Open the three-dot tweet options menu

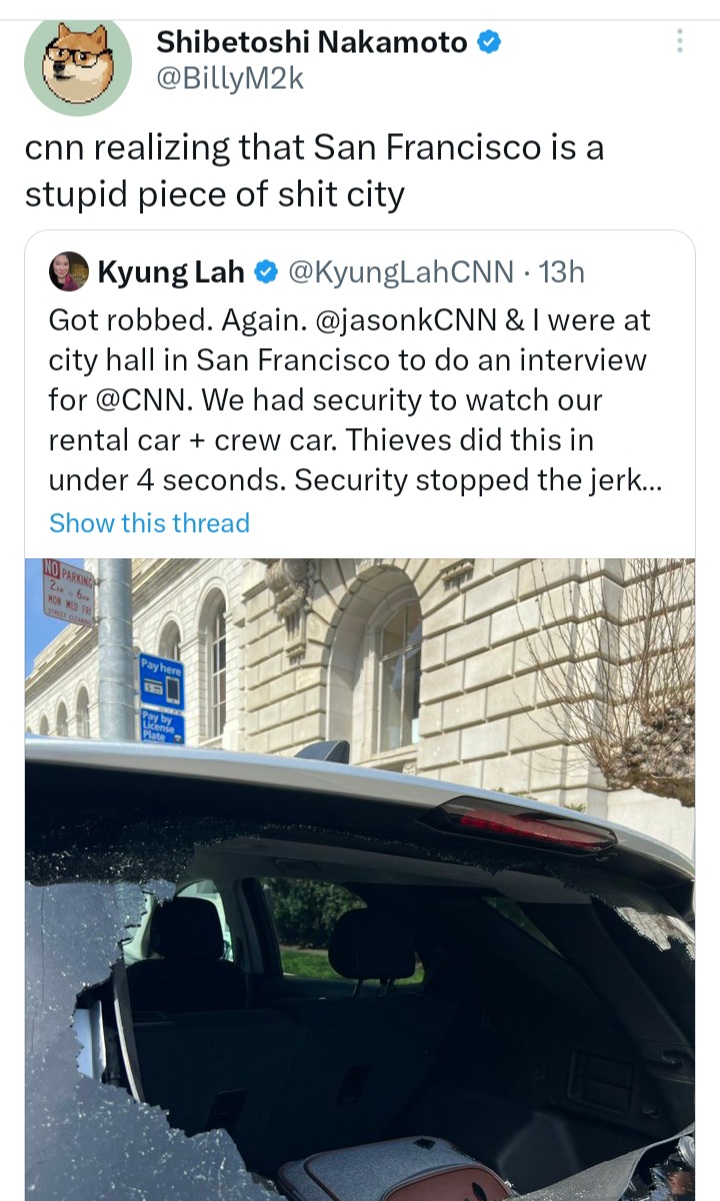(x=680, y=41)
